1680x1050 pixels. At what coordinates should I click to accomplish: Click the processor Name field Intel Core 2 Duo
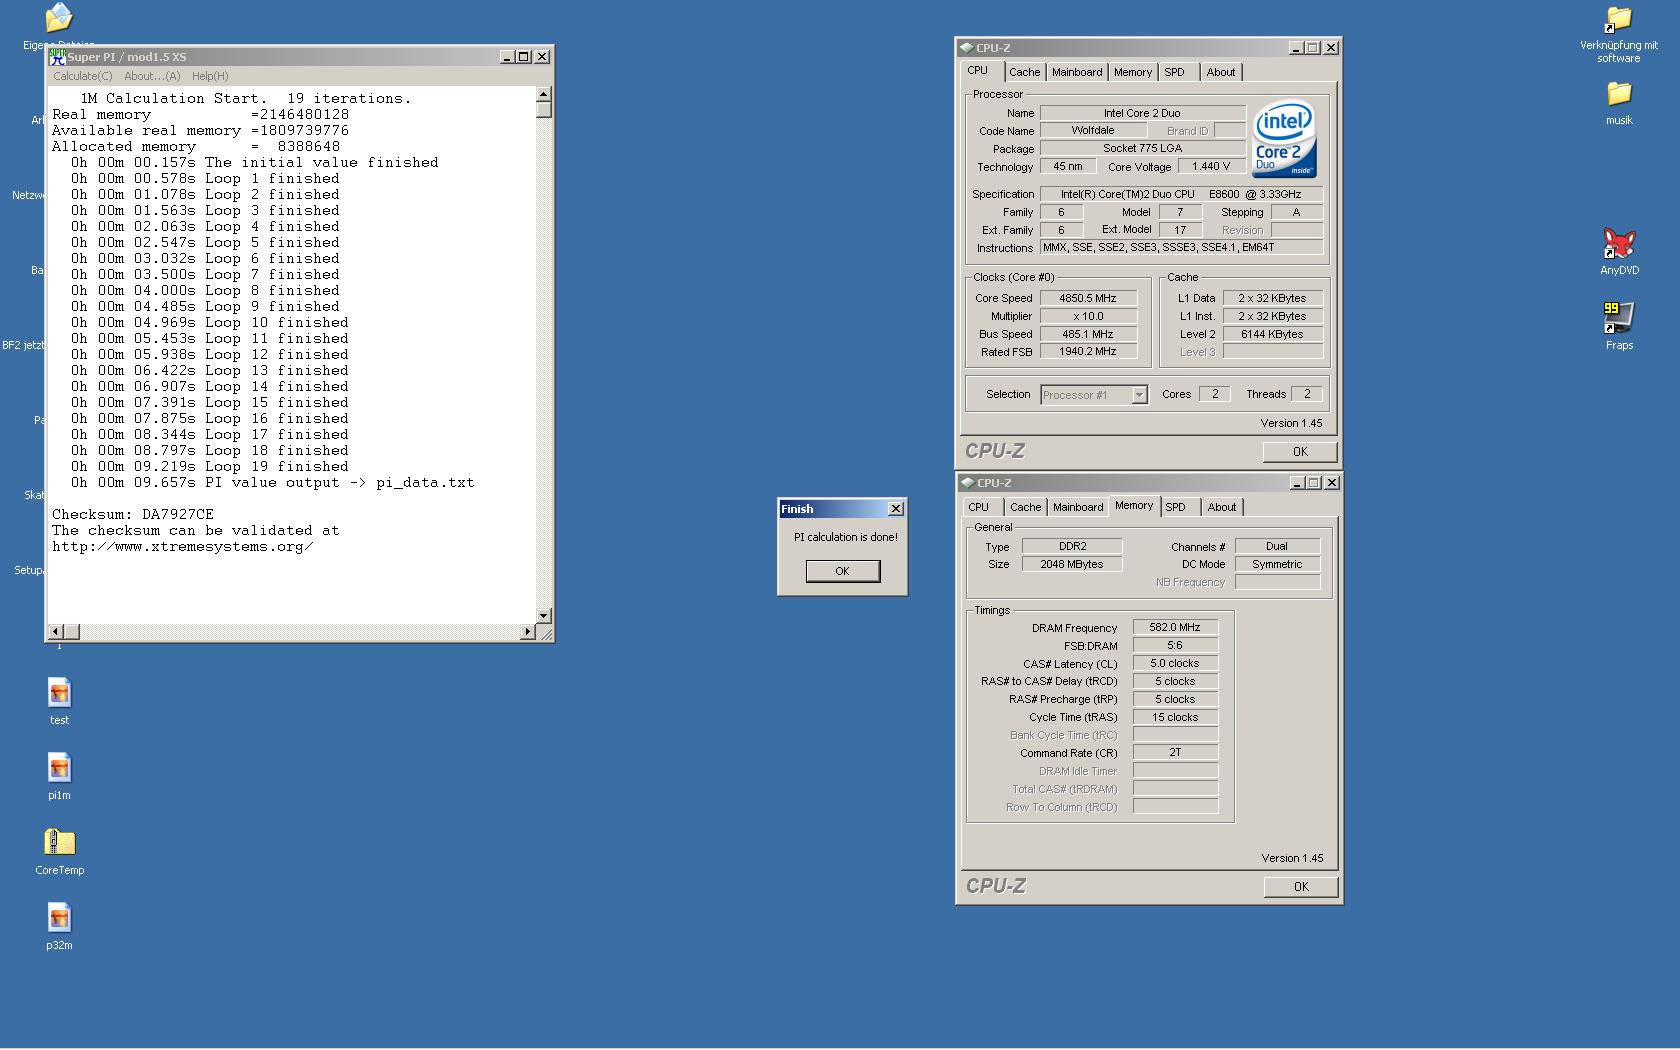click(x=1143, y=113)
